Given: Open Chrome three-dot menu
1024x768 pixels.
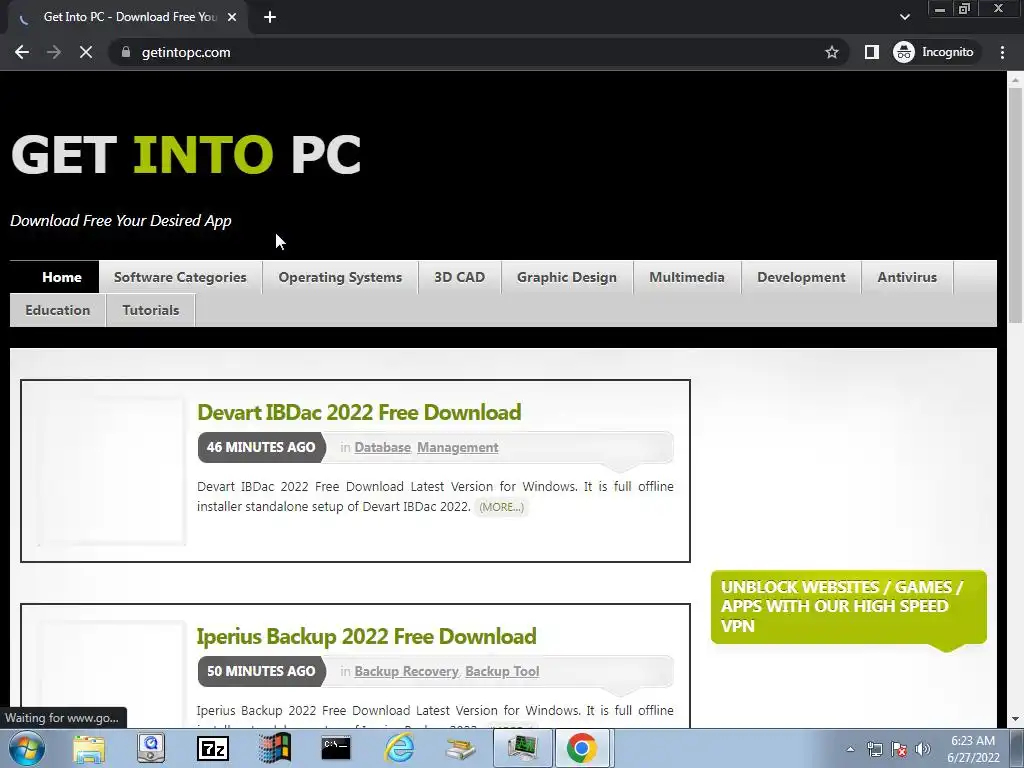Looking at the screenshot, I should [1002, 52].
